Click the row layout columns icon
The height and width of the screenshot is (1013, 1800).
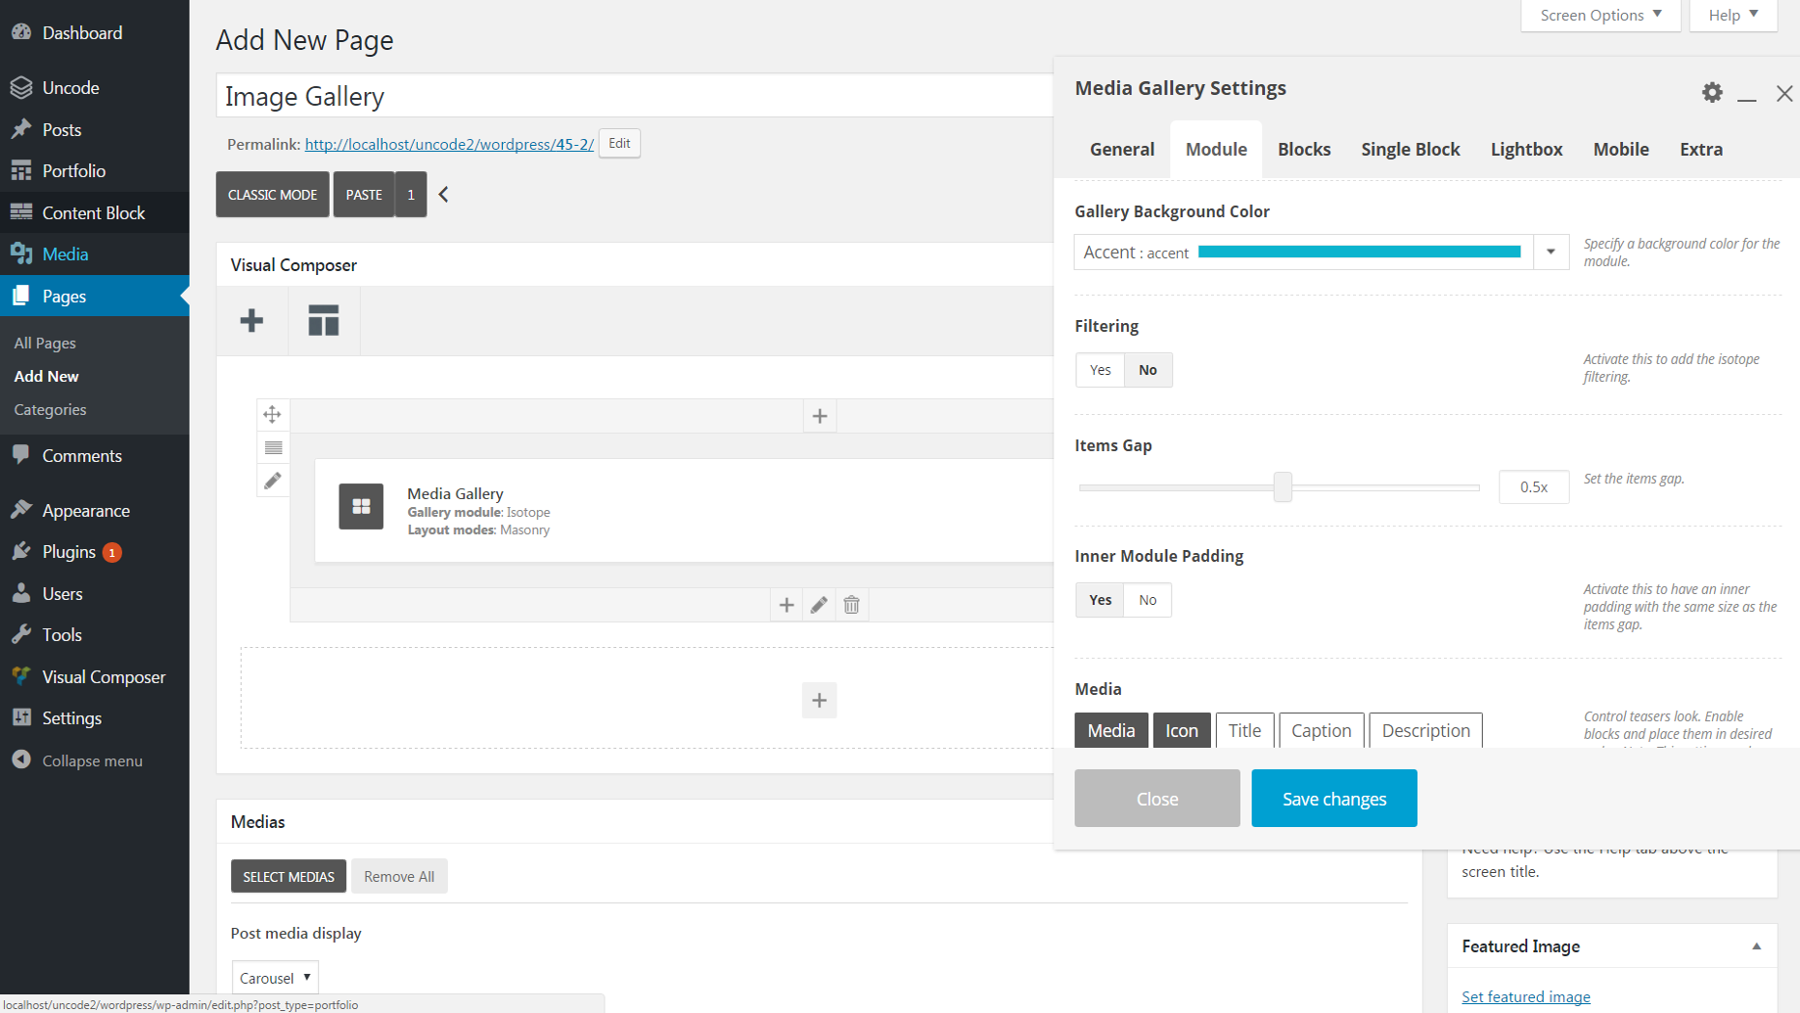(x=272, y=448)
